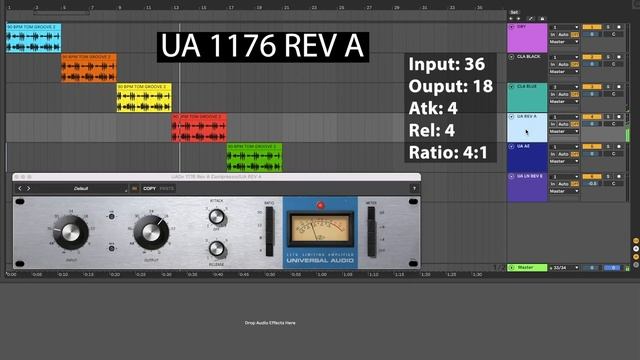Jump to previous locator arrow

tap(511, 19)
